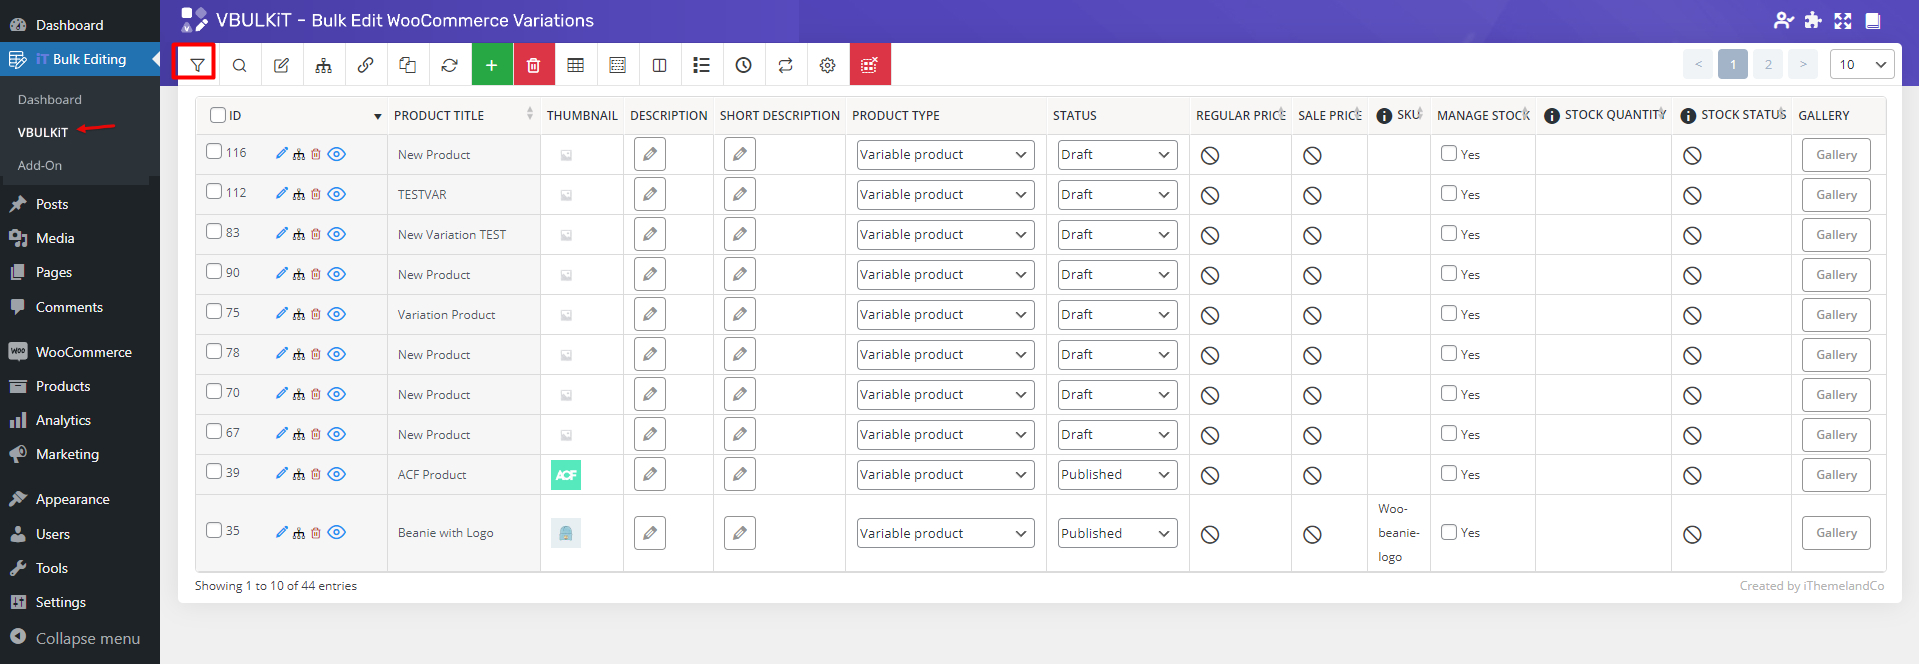The height and width of the screenshot is (664, 1919).
Task: Open status dropdown for ACF Product
Action: (1117, 475)
